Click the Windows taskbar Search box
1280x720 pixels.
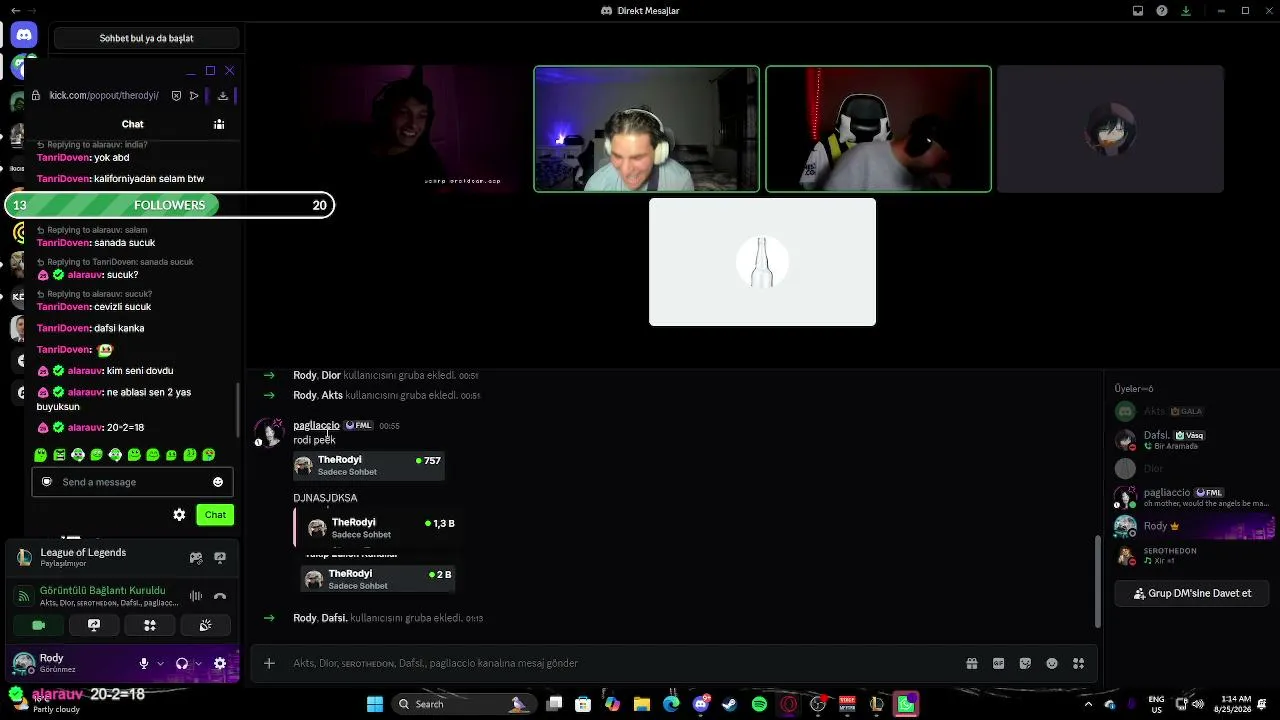click(463, 704)
